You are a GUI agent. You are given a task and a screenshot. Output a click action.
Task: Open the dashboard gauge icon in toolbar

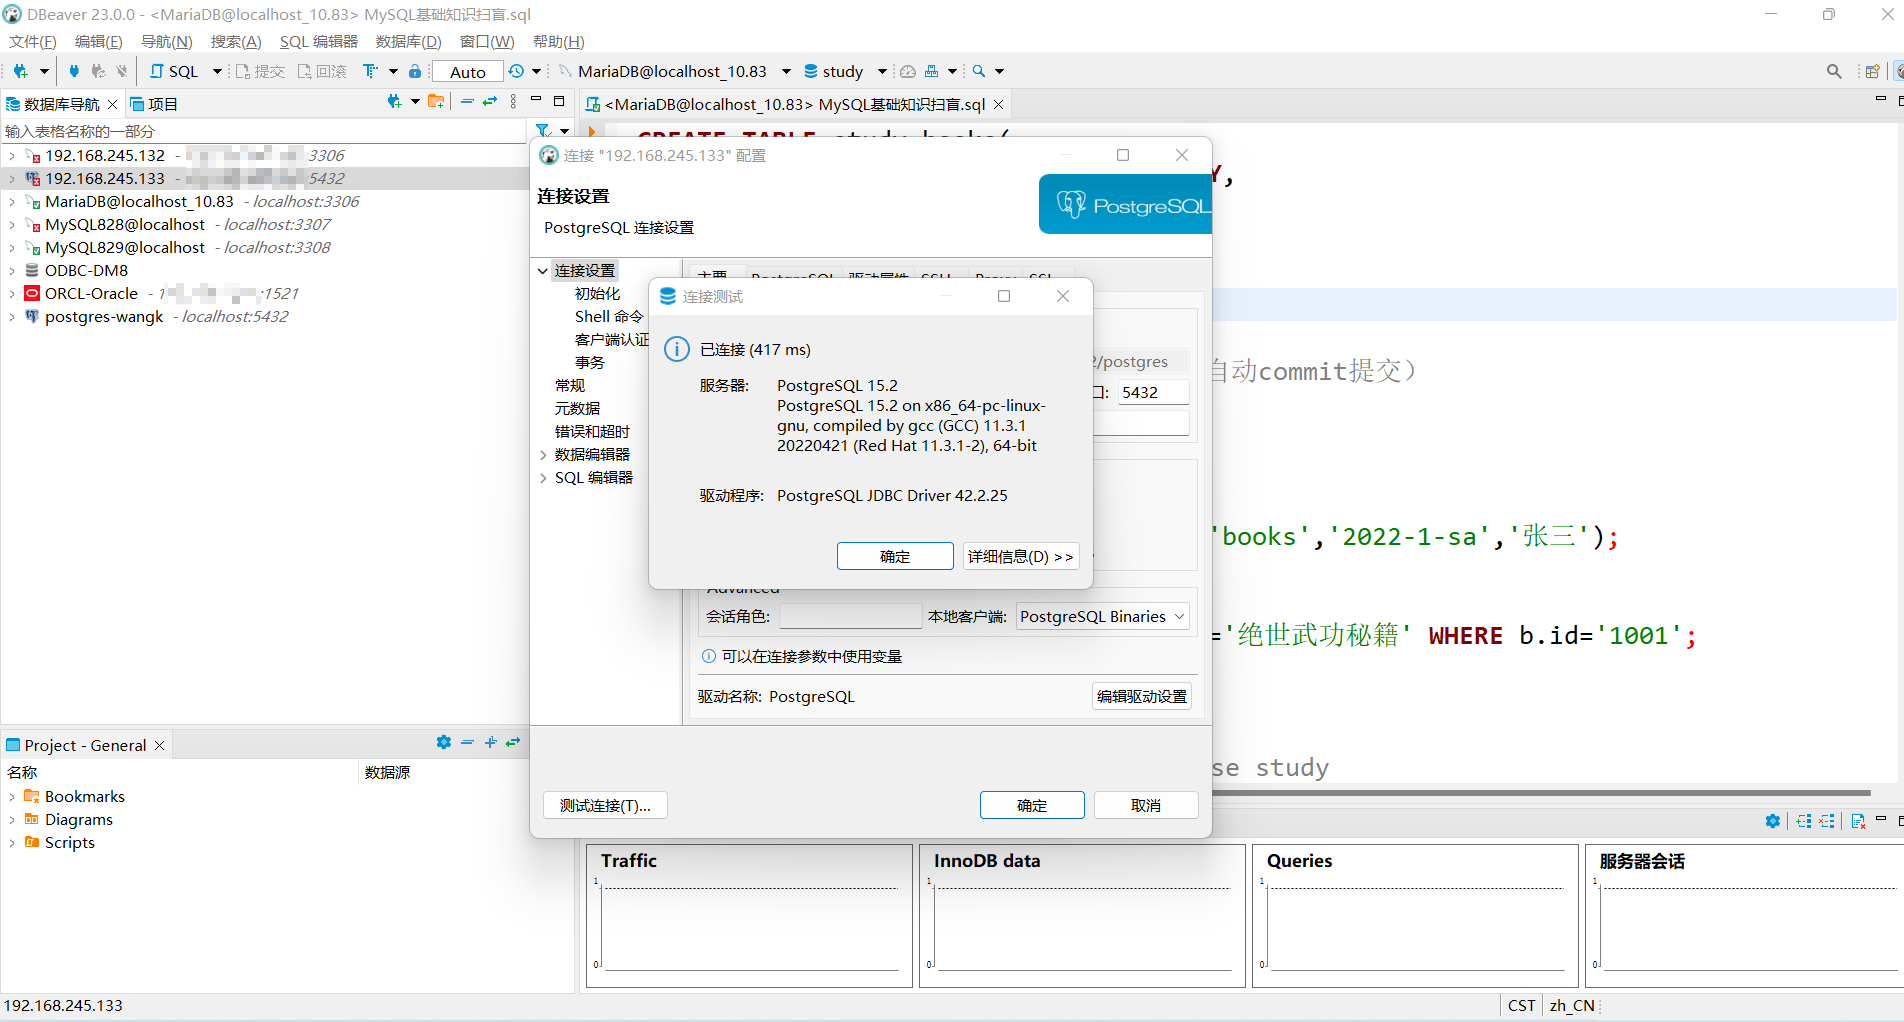(x=908, y=71)
